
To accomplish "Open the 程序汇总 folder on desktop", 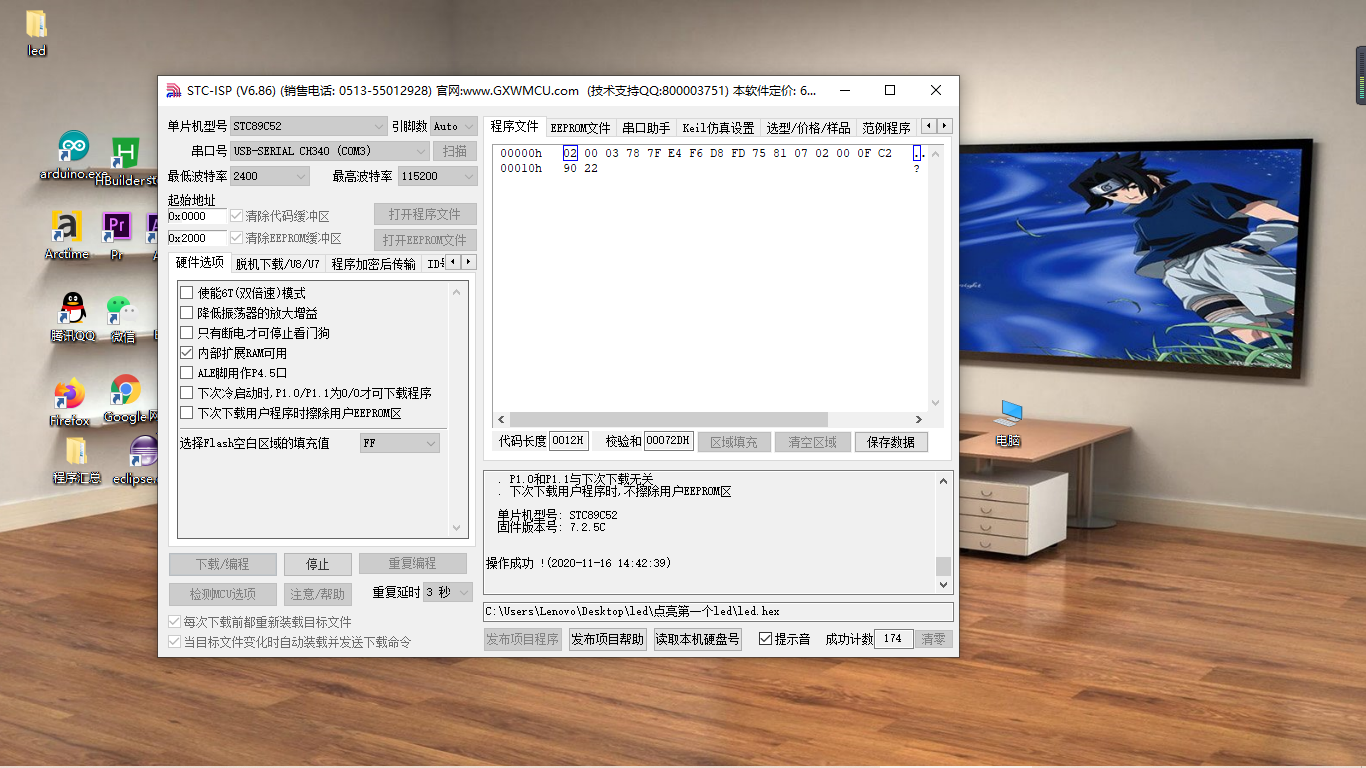I will [x=77, y=461].
